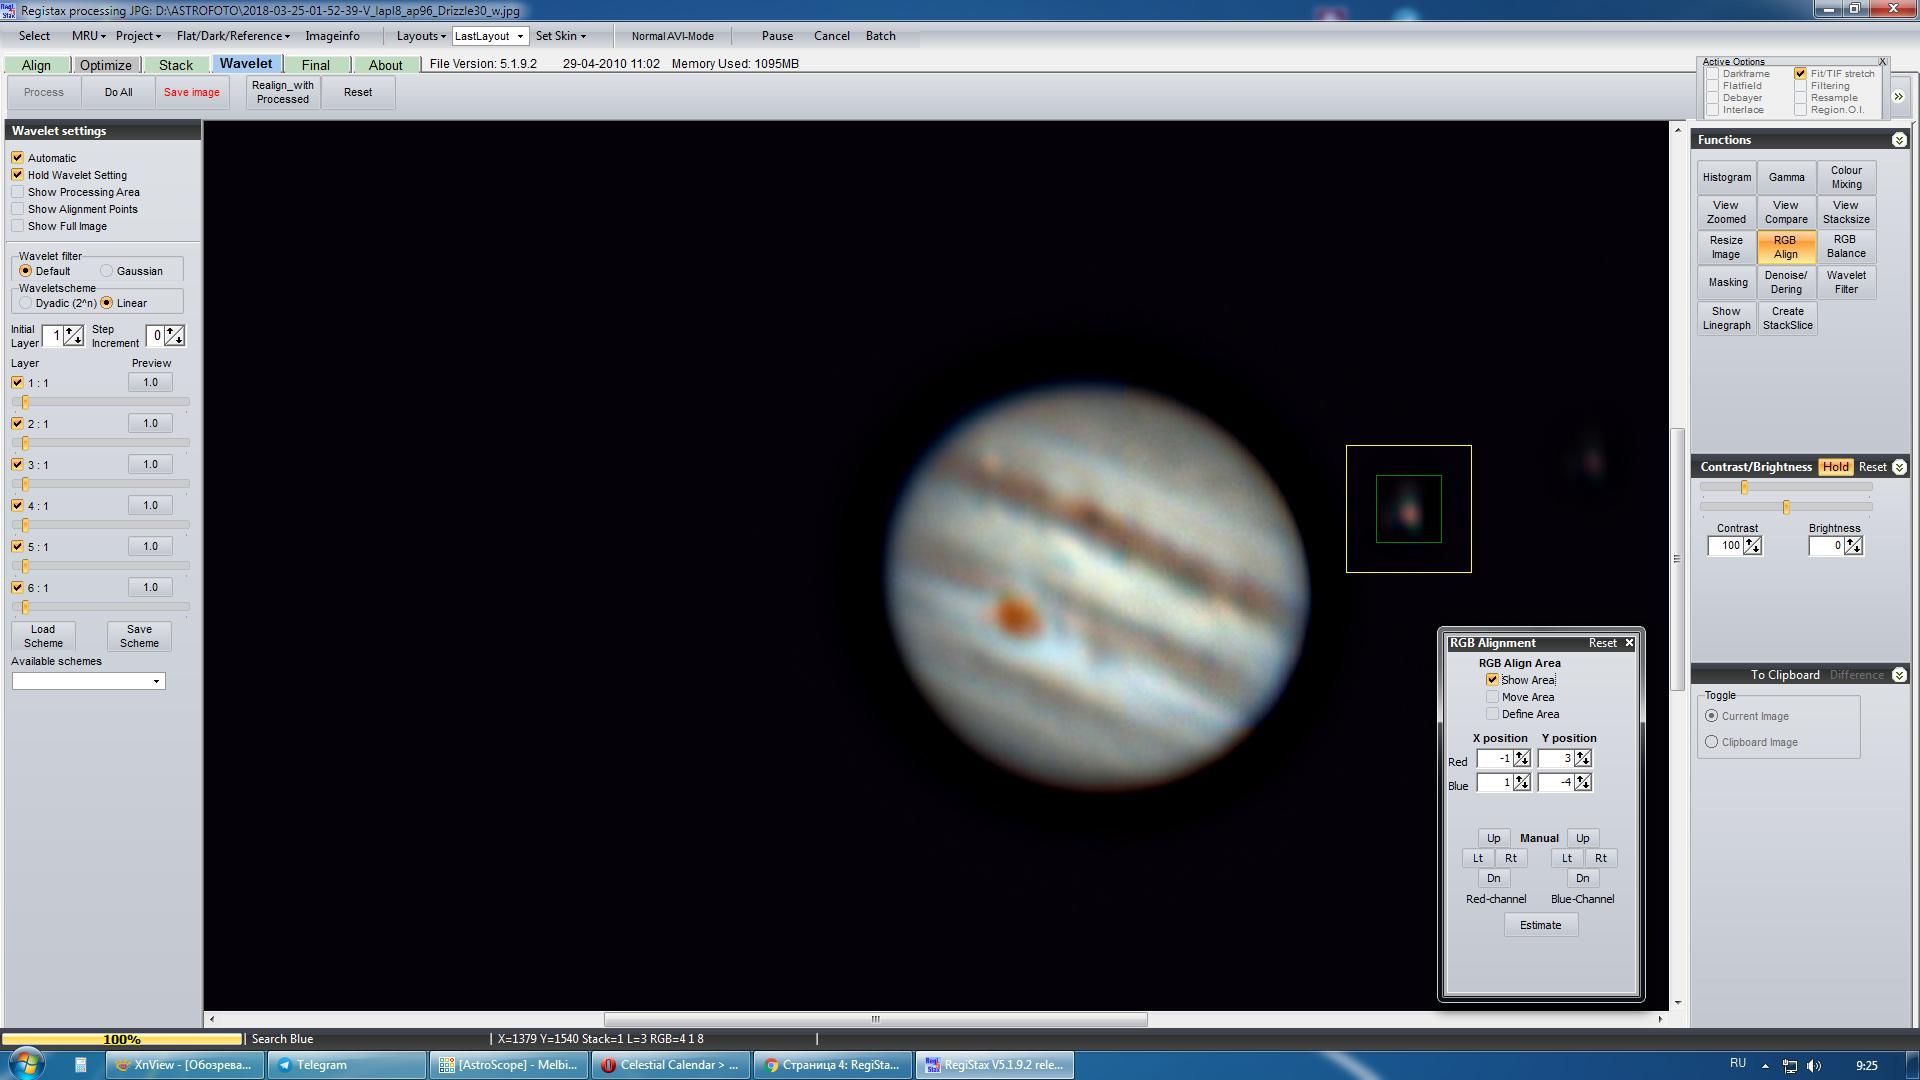The width and height of the screenshot is (1920, 1080).
Task: Collapse the Contrast/Brightness panel chevron
Action: [x=1899, y=467]
